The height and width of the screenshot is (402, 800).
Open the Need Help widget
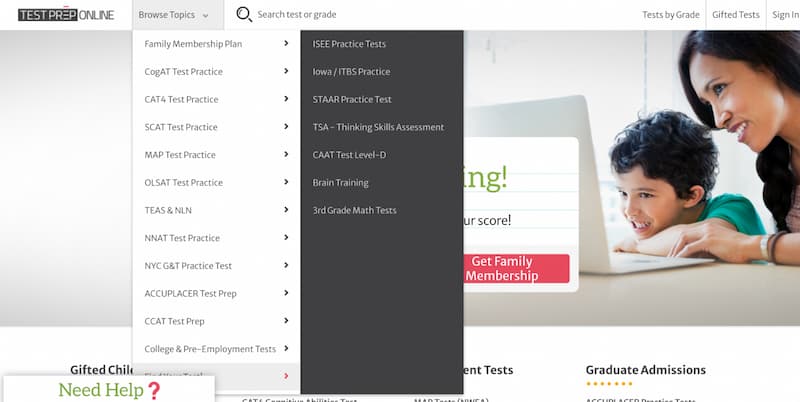[109, 389]
